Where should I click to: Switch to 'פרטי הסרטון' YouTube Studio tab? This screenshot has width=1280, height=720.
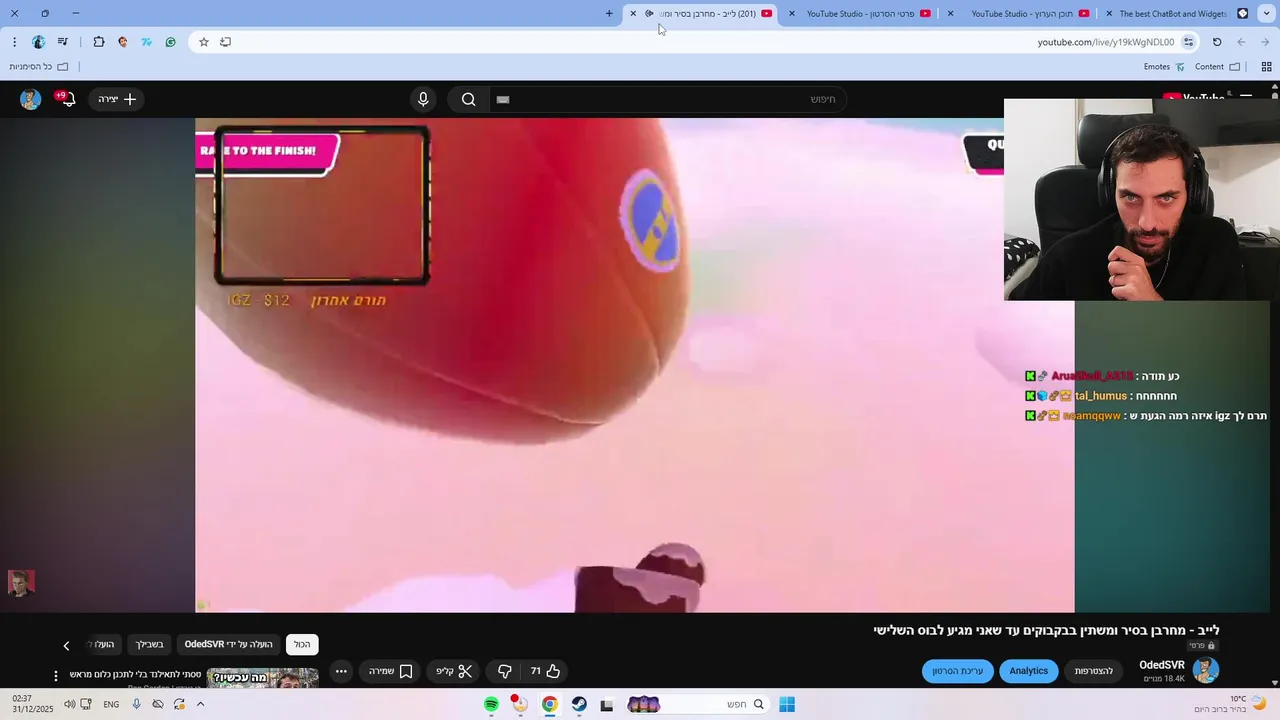click(x=861, y=13)
